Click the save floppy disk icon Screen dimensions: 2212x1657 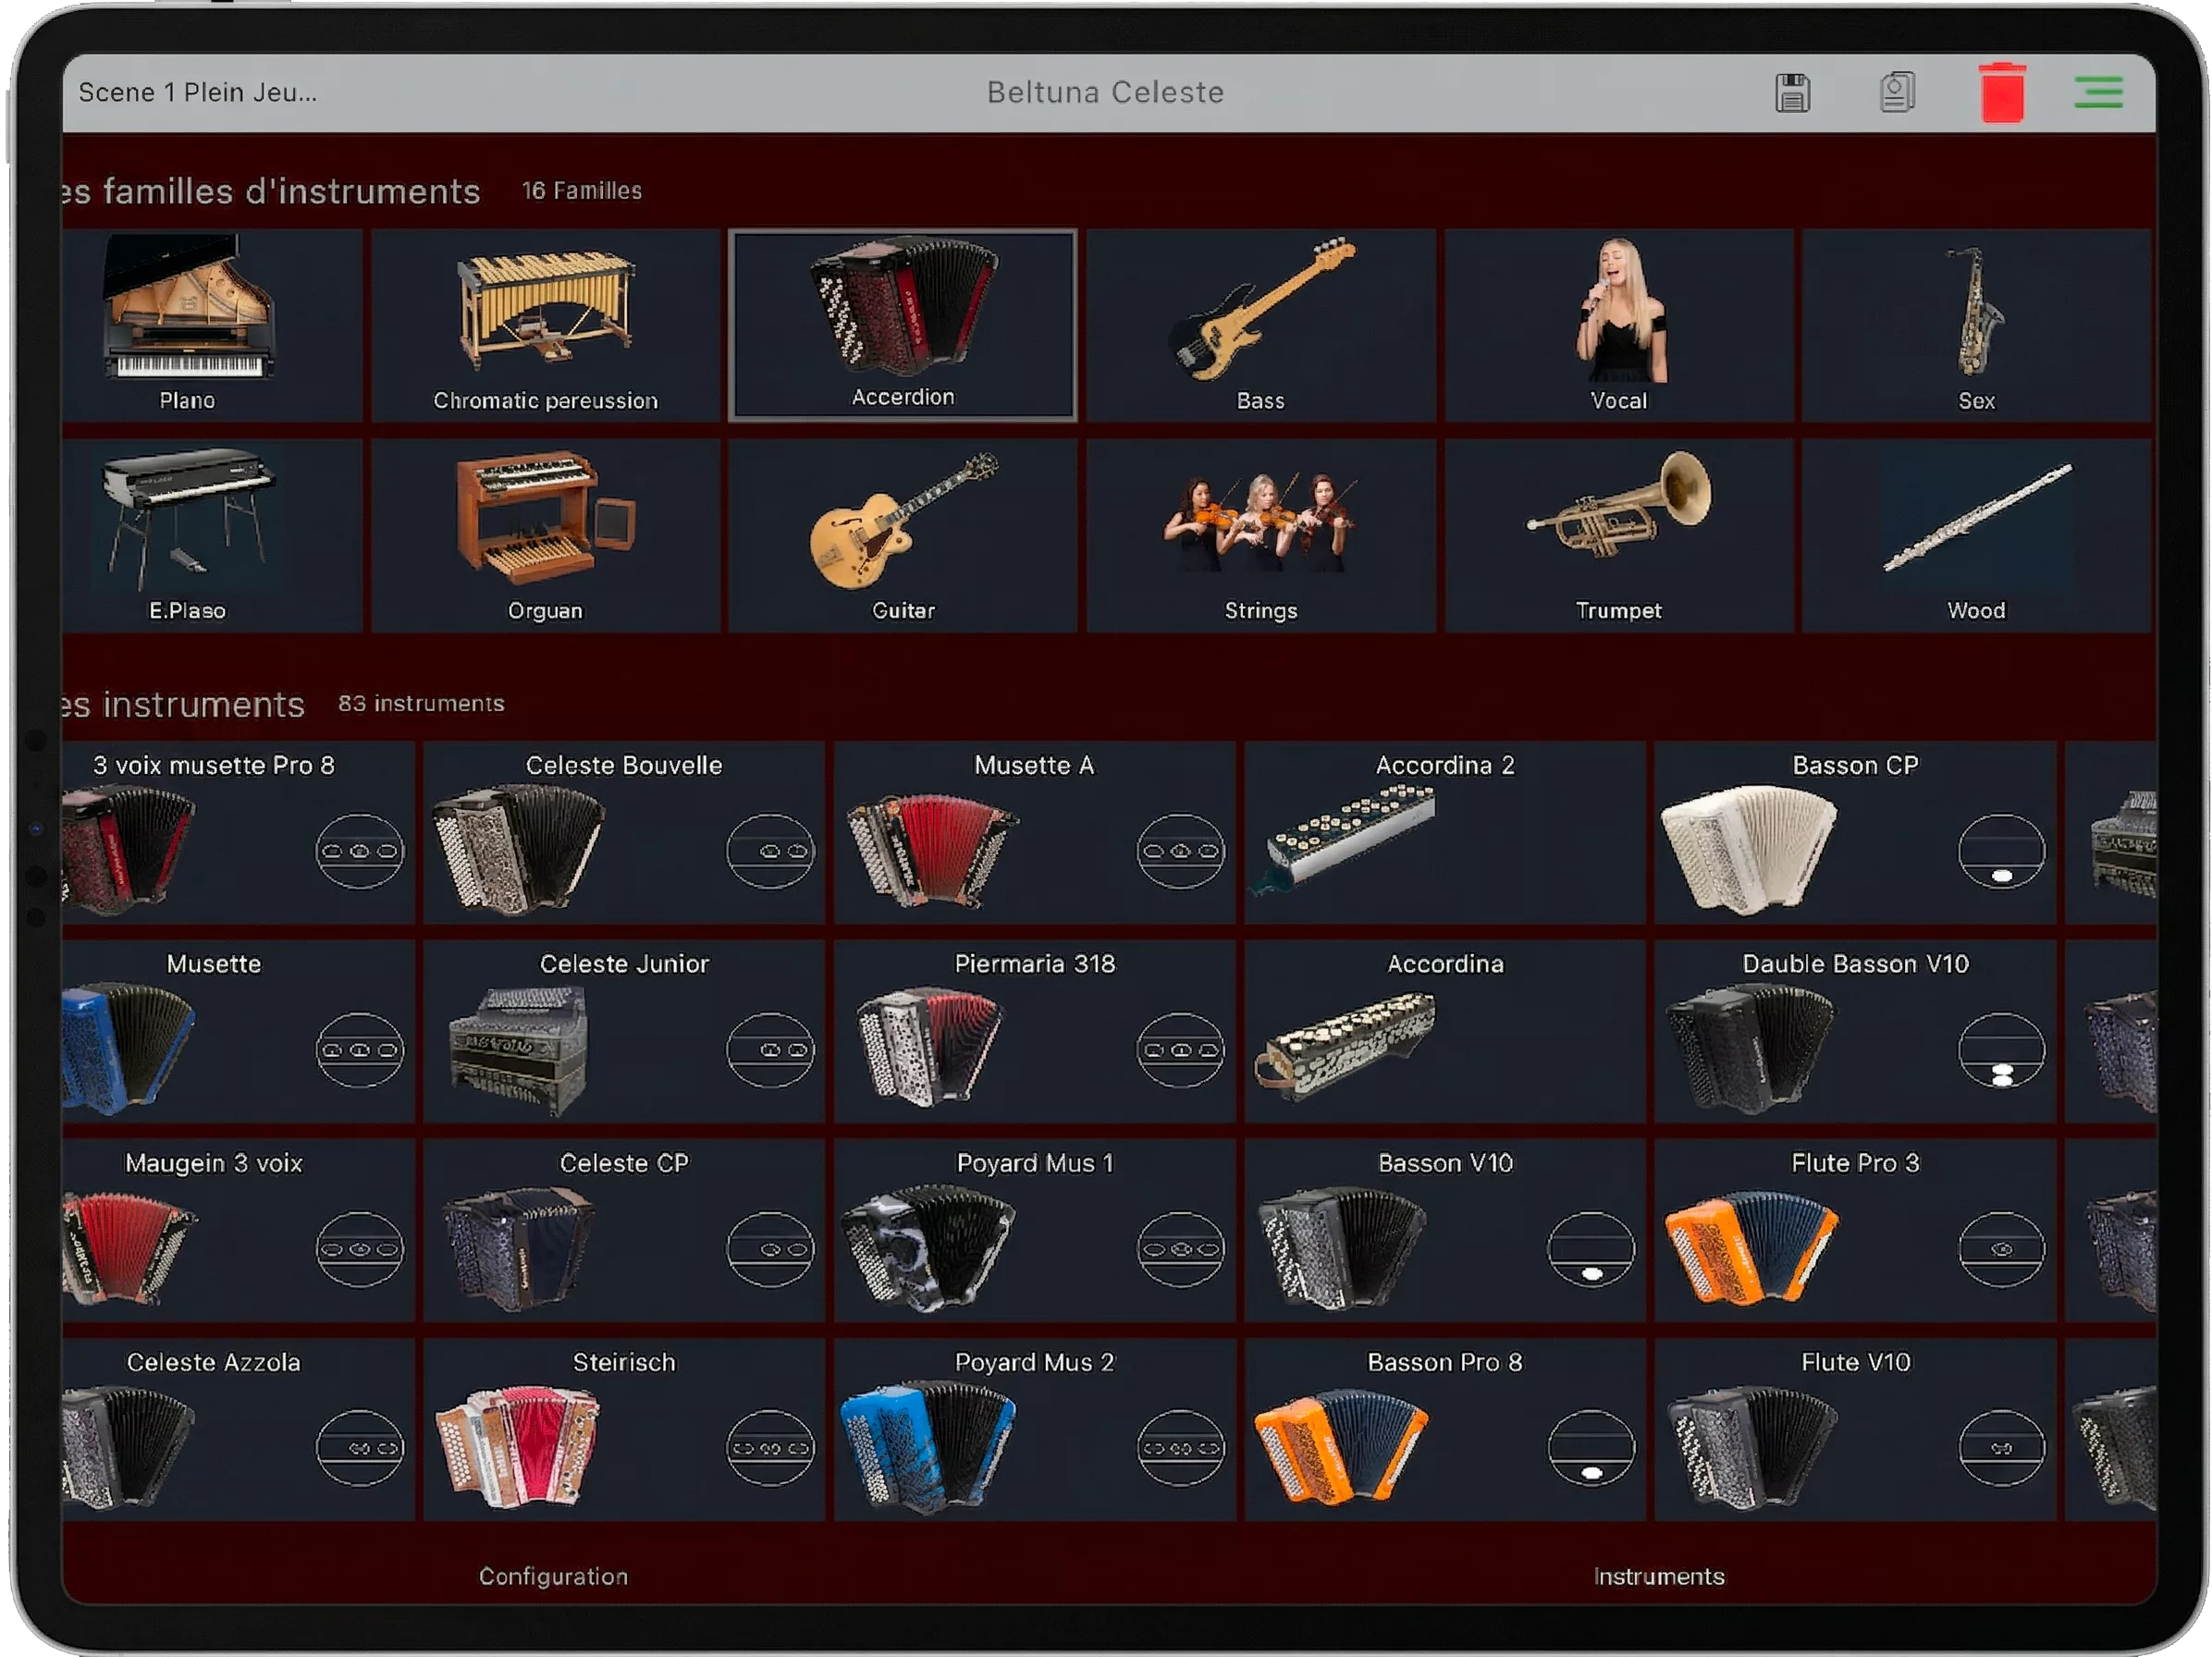click(1792, 93)
